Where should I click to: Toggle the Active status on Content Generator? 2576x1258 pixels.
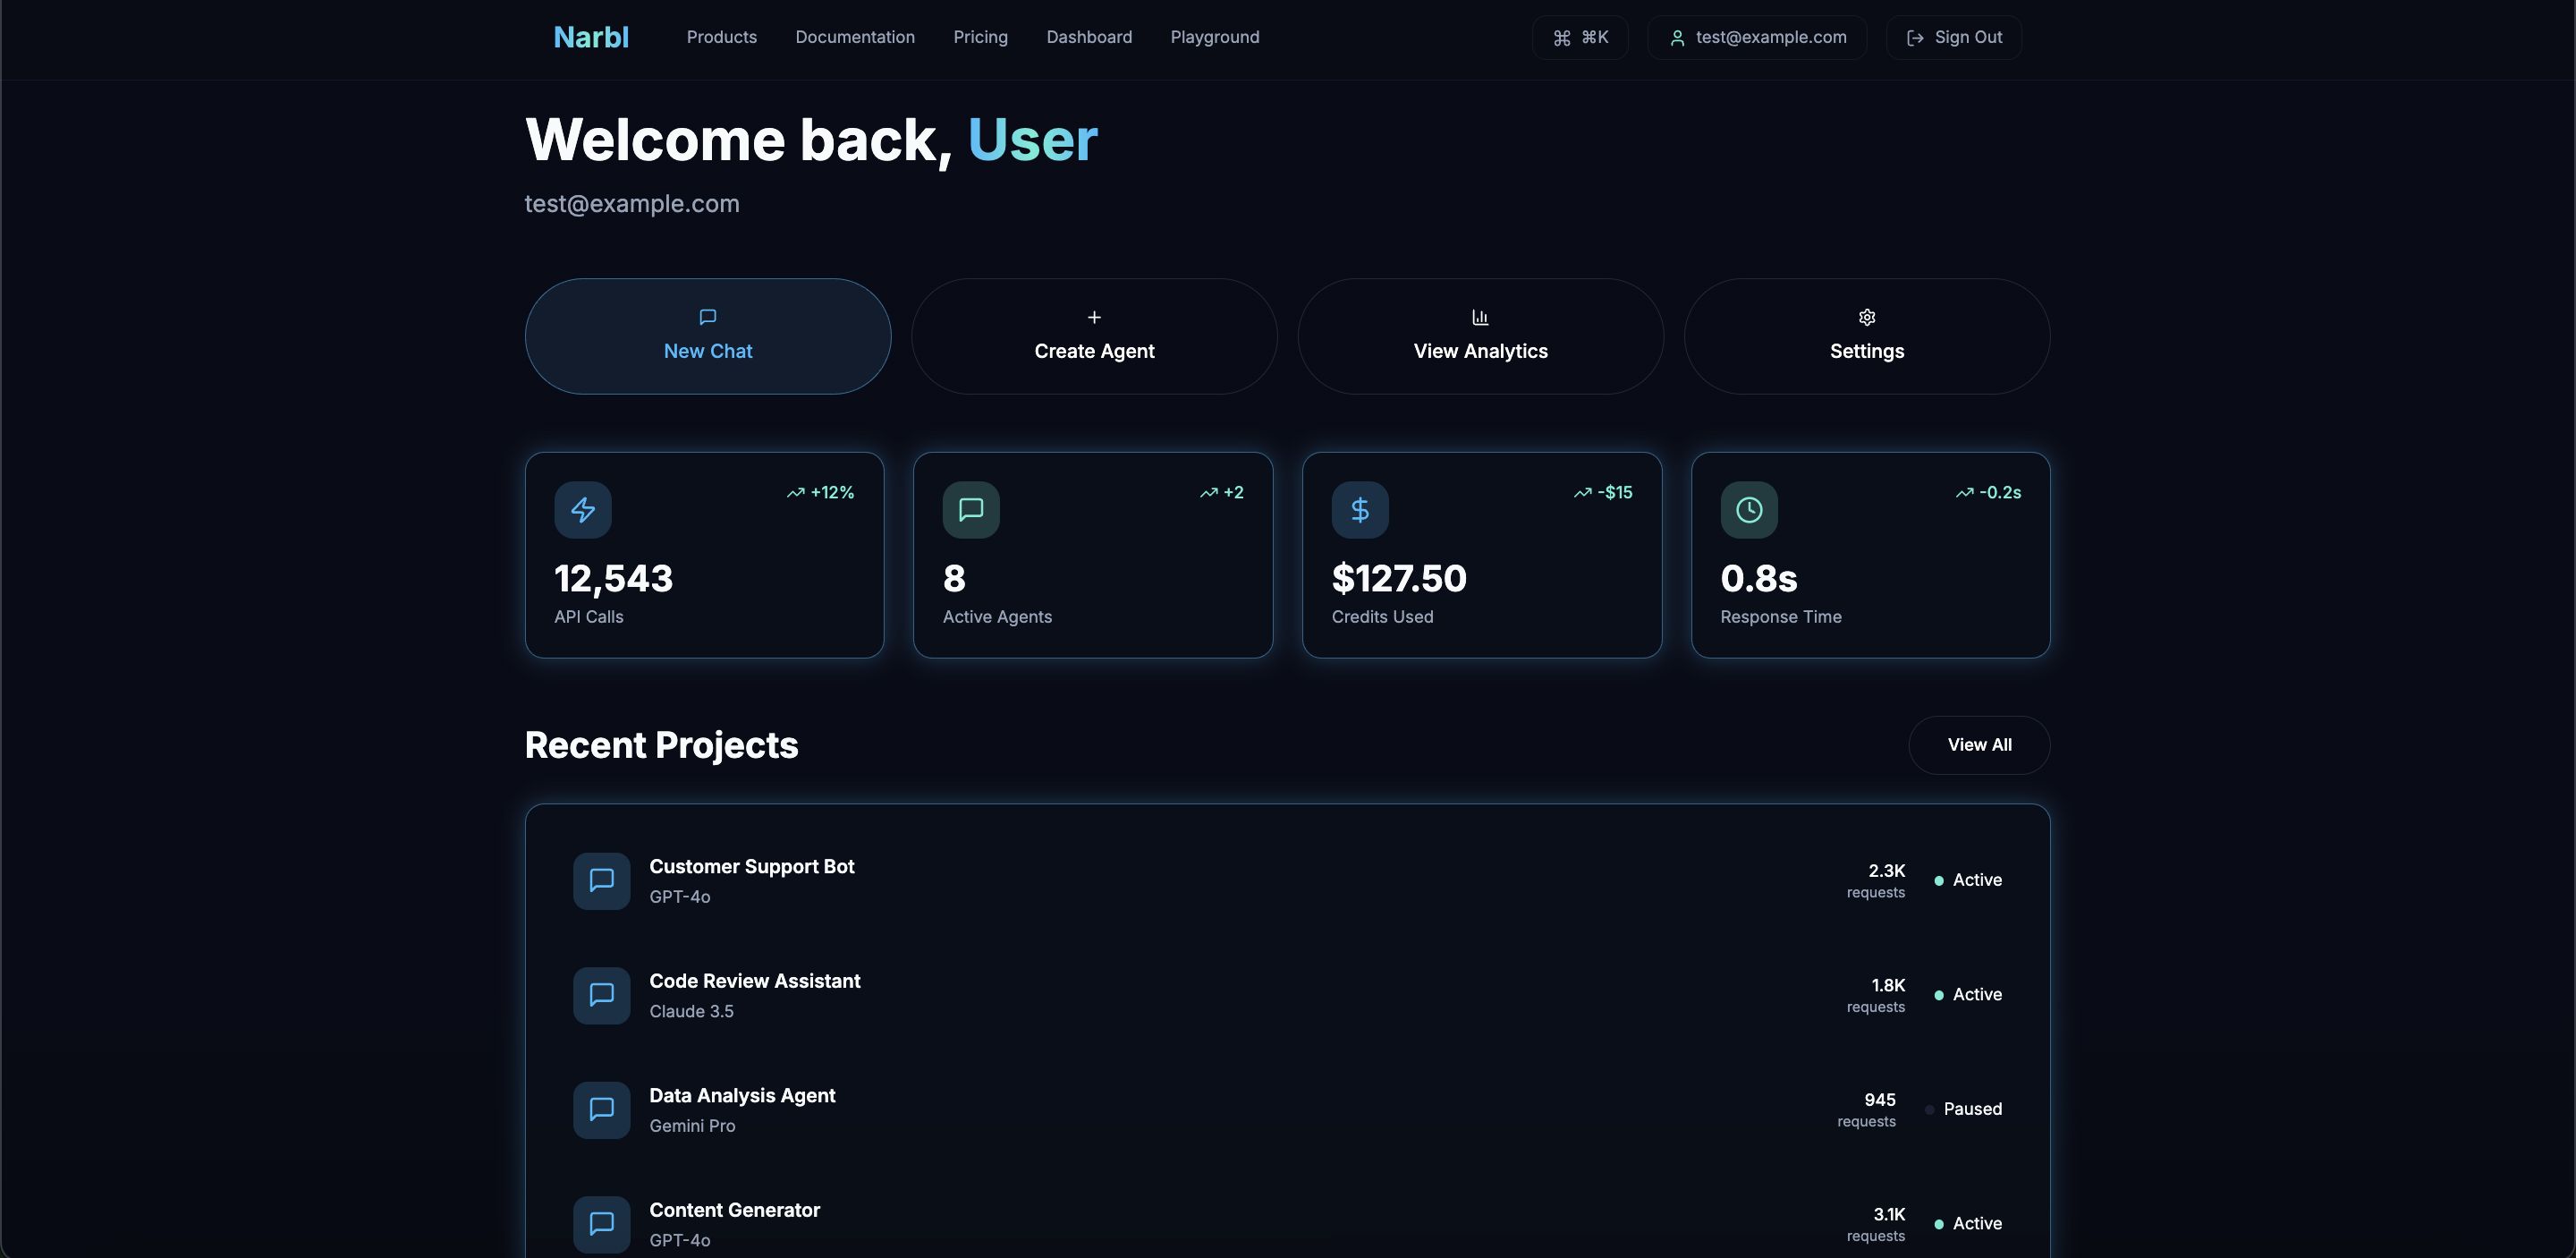1938,1223
